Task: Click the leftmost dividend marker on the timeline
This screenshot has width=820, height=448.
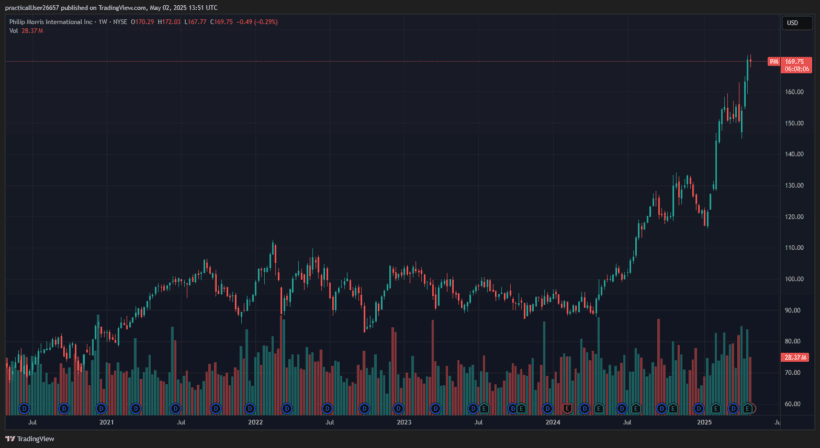Action: tap(23, 408)
